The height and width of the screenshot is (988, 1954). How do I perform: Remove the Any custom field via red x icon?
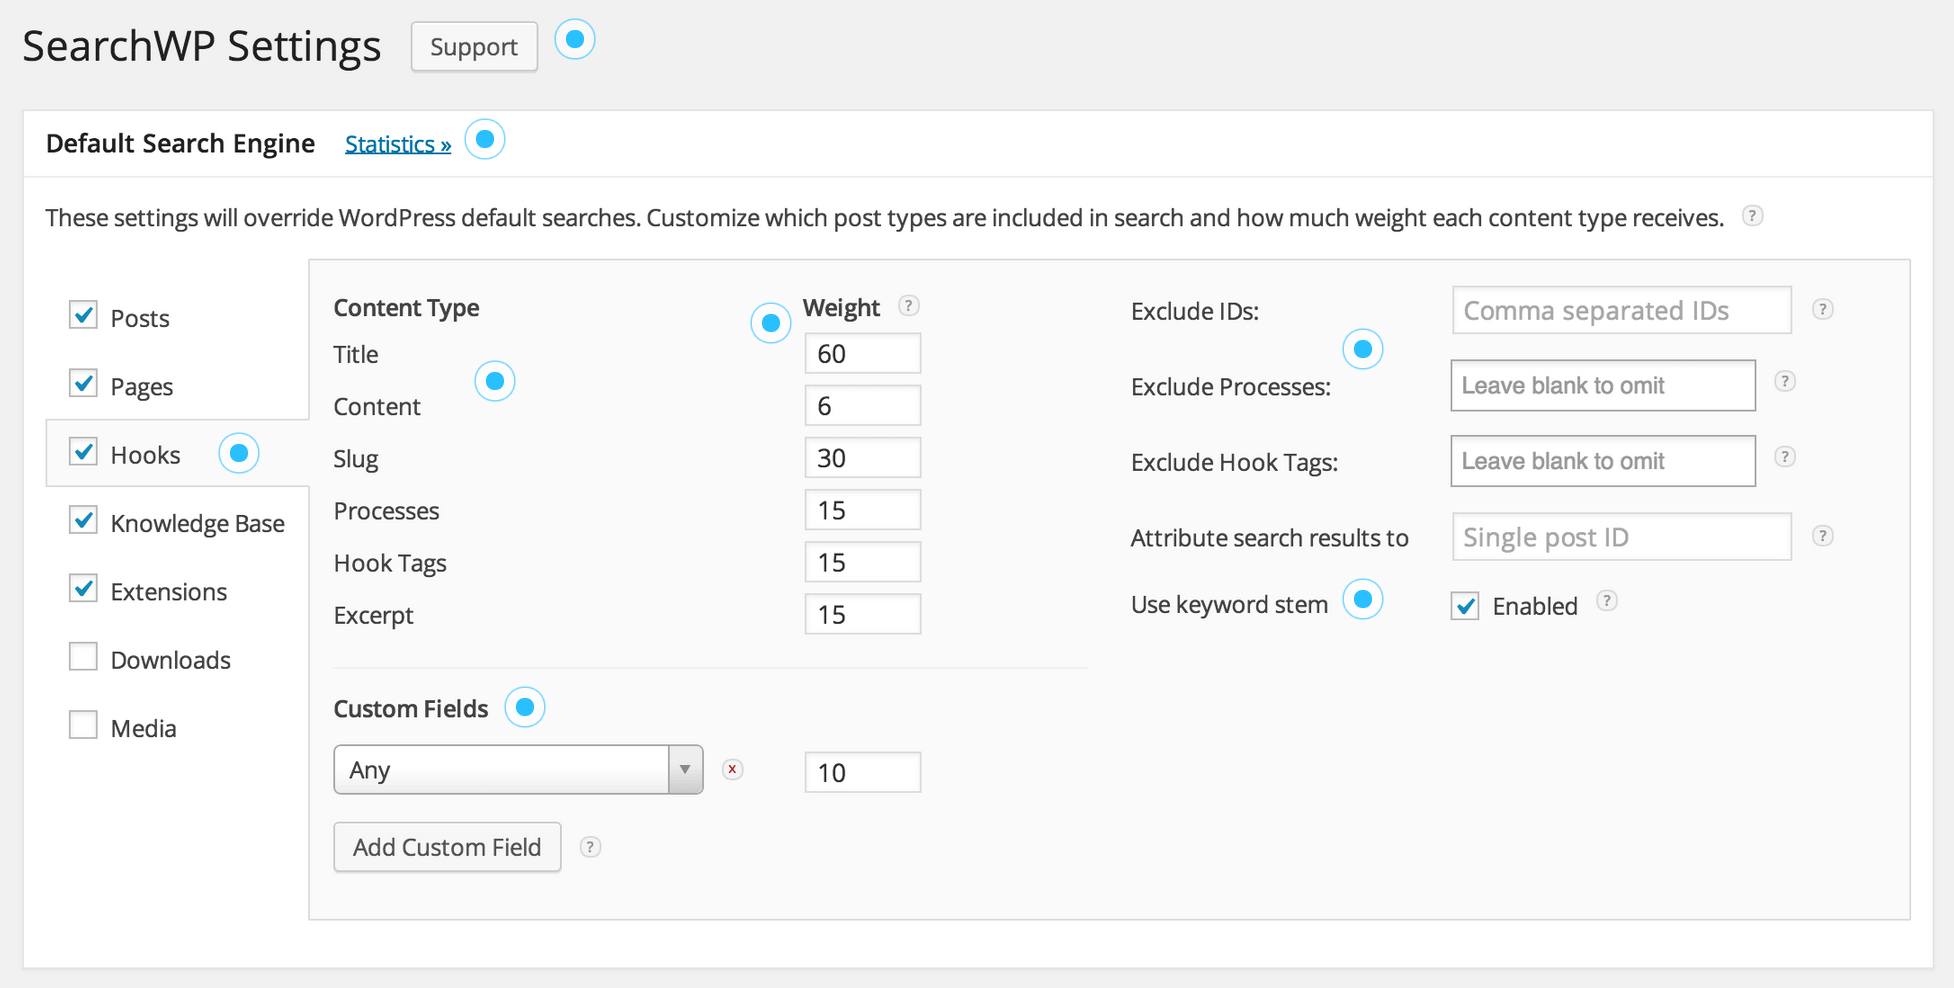(732, 769)
